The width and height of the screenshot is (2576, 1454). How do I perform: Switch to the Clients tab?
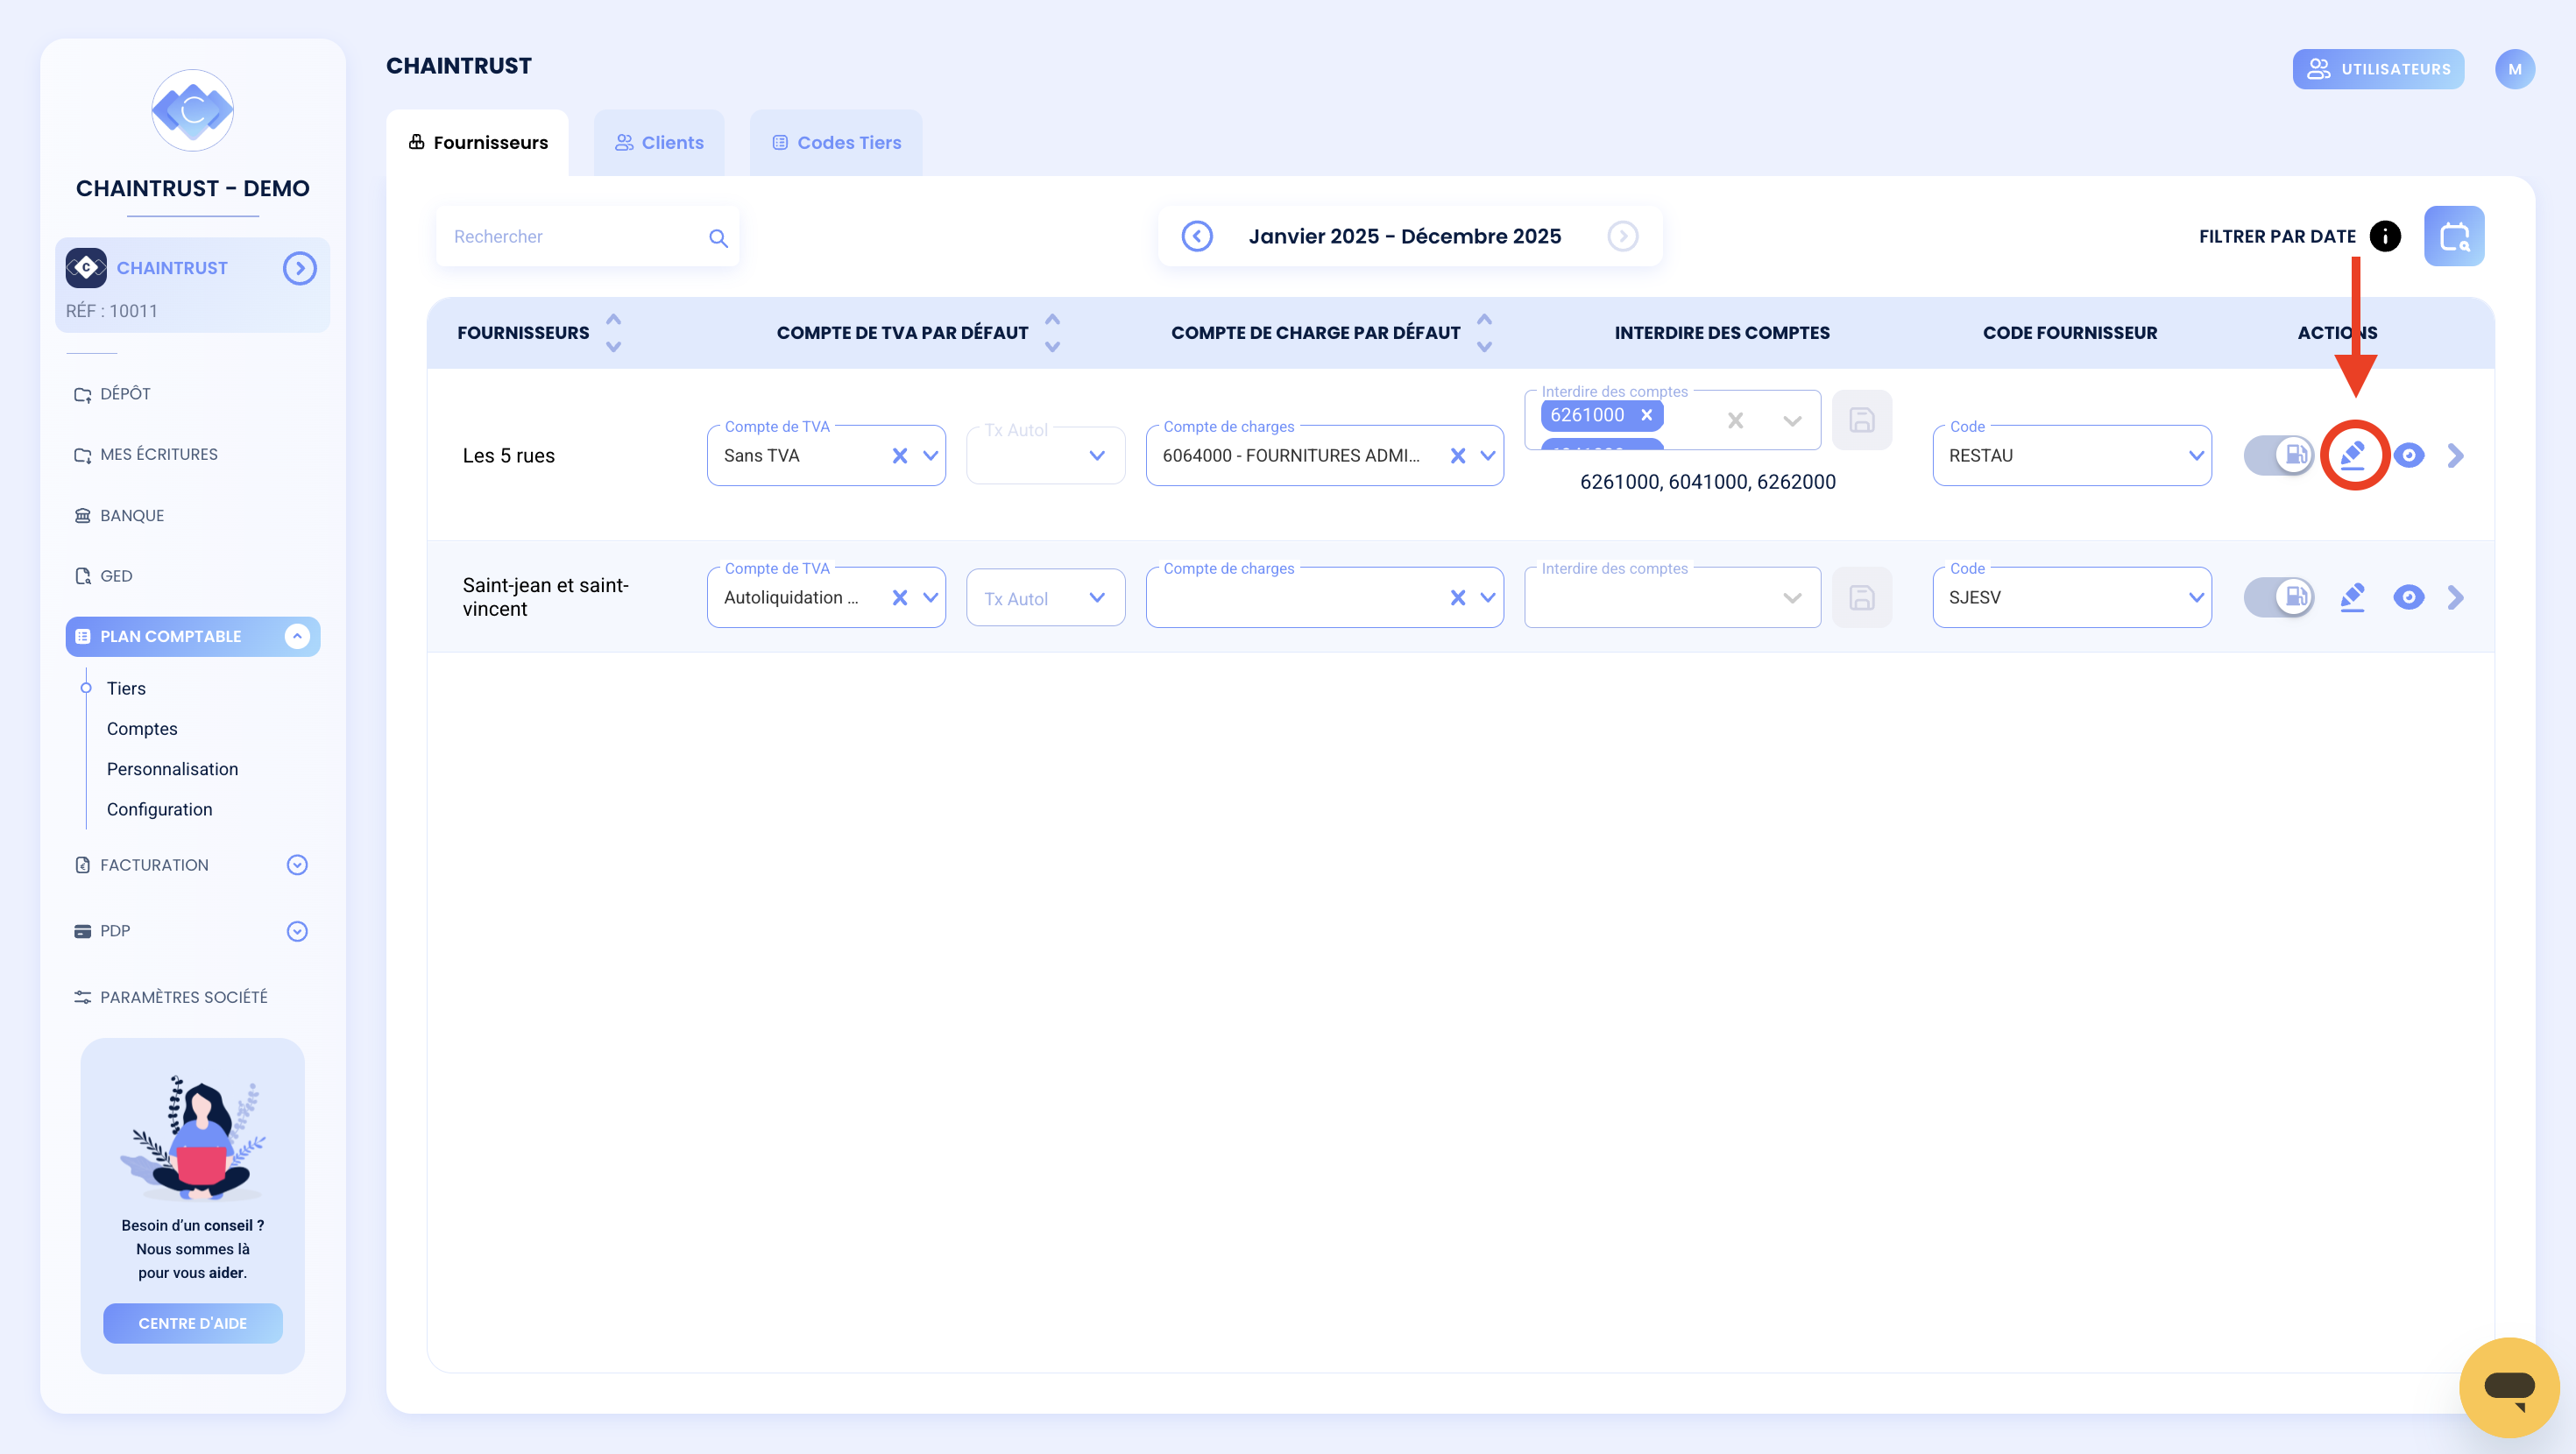[659, 143]
